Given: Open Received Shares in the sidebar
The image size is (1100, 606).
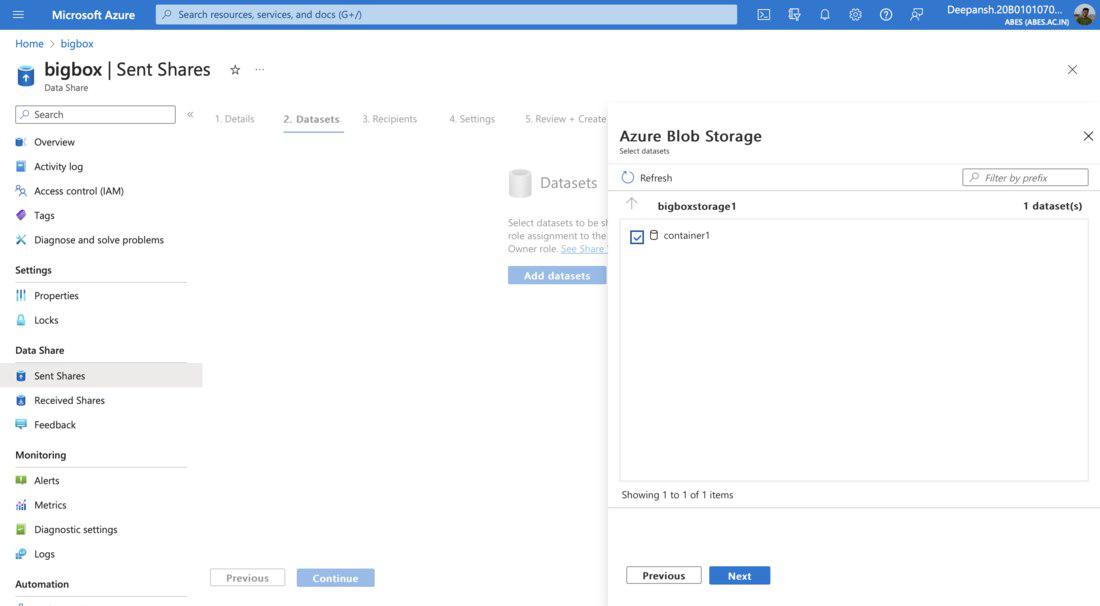Looking at the screenshot, I should coord(69,400).
